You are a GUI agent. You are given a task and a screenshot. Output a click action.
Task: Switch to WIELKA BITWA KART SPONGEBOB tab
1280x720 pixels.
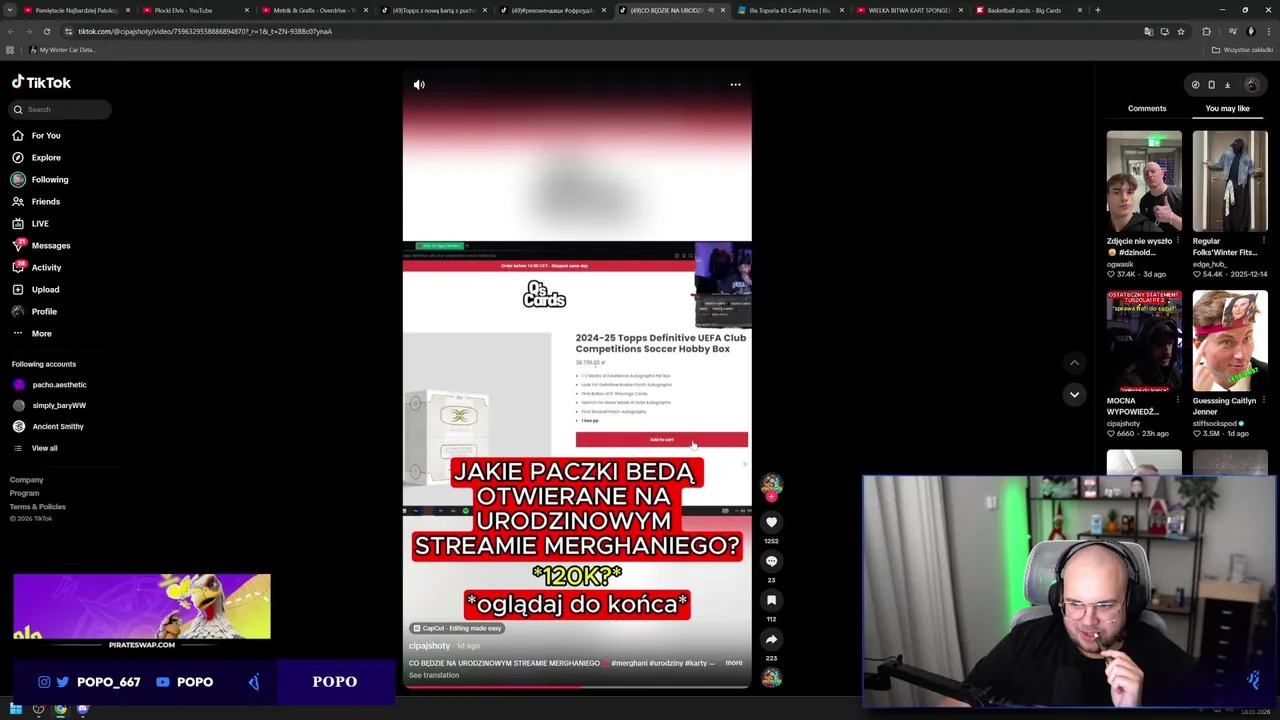click(x=909, y=10)
